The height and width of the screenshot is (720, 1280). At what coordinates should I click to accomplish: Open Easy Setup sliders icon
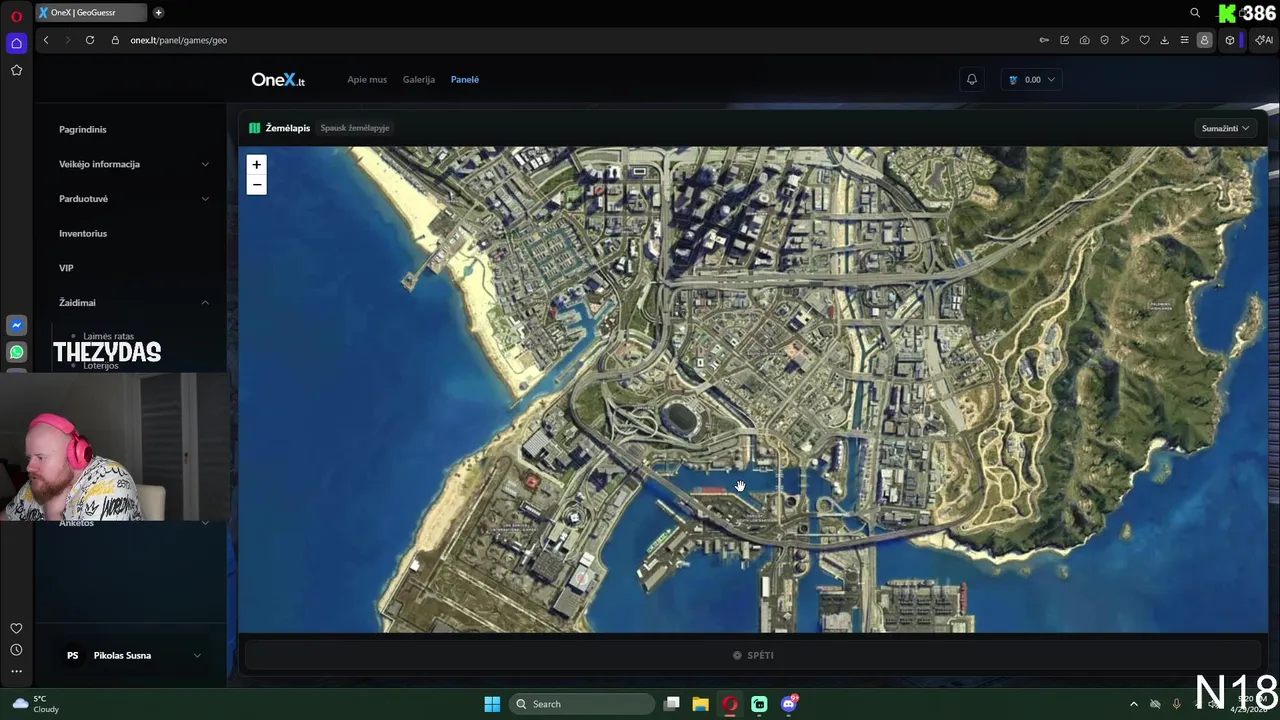[1184, 40]
